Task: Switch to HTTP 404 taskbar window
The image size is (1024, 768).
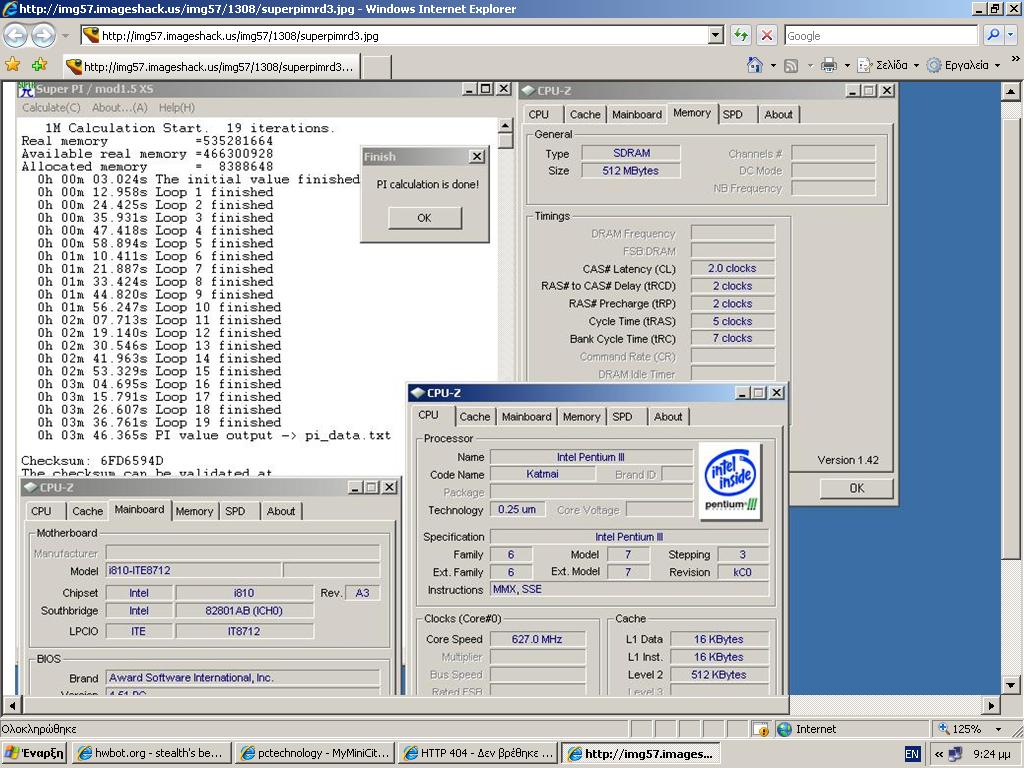Action: tap(477, 753)
